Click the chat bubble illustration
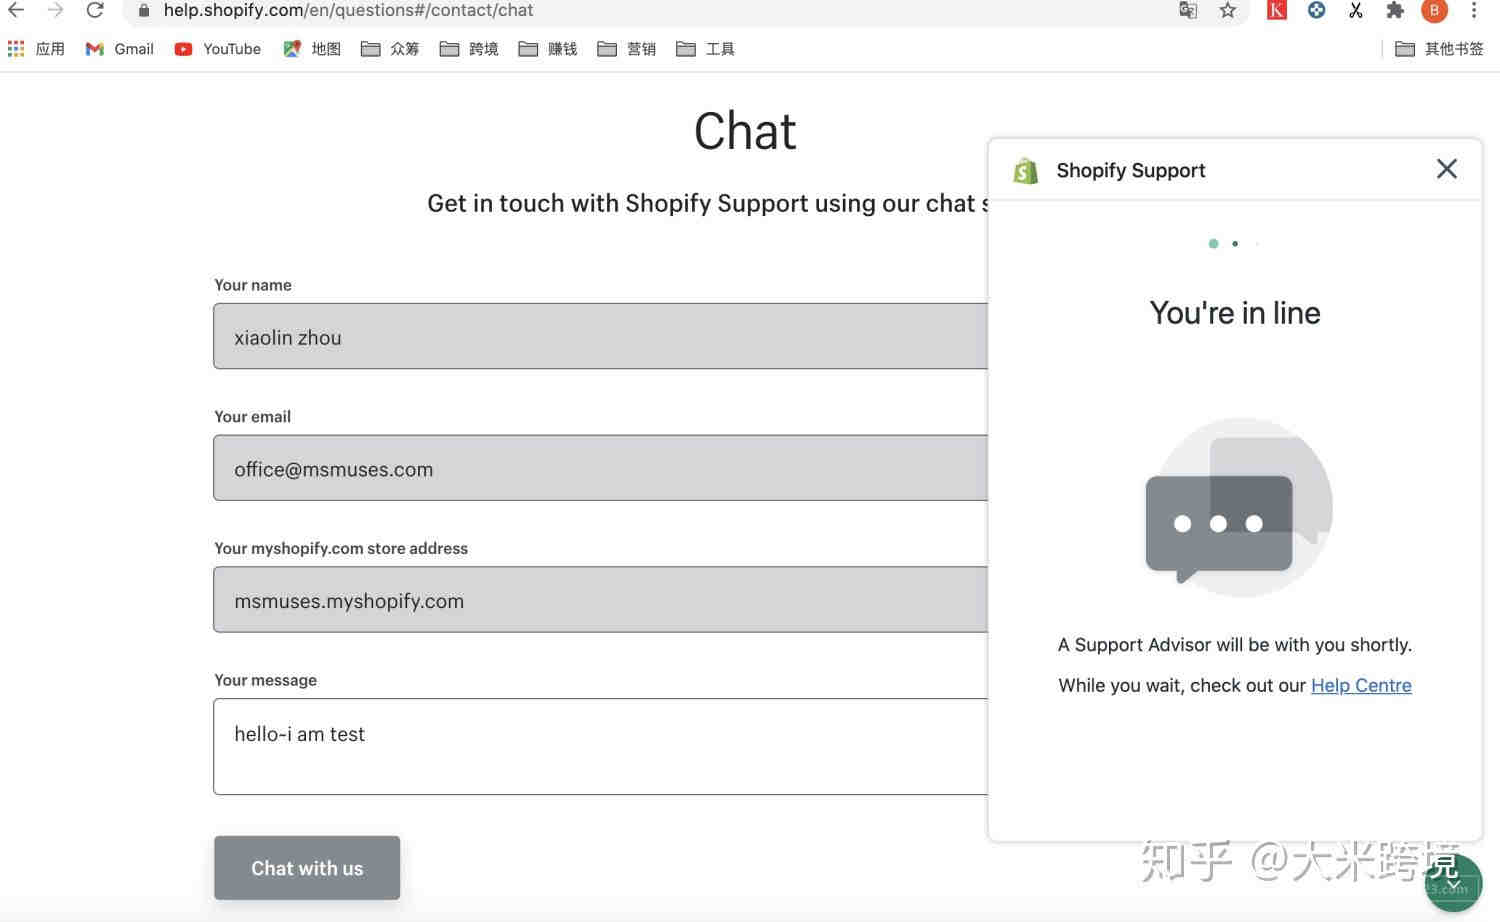This screenshot has width=1500, height=922. (x=1239, y=507)
